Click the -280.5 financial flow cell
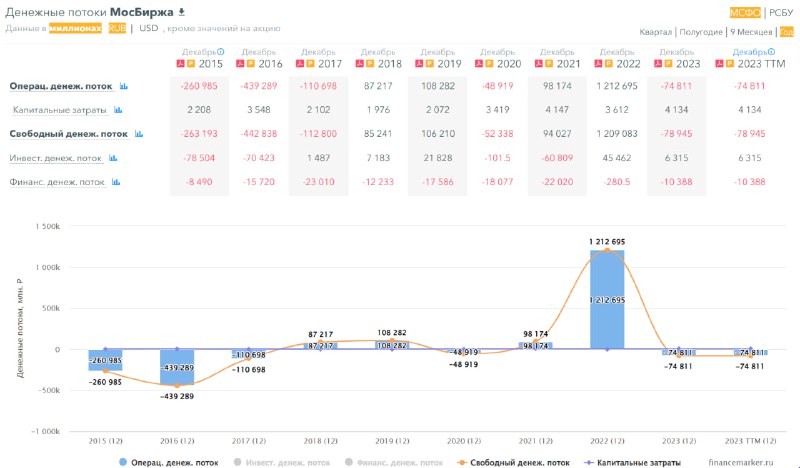 617,182
